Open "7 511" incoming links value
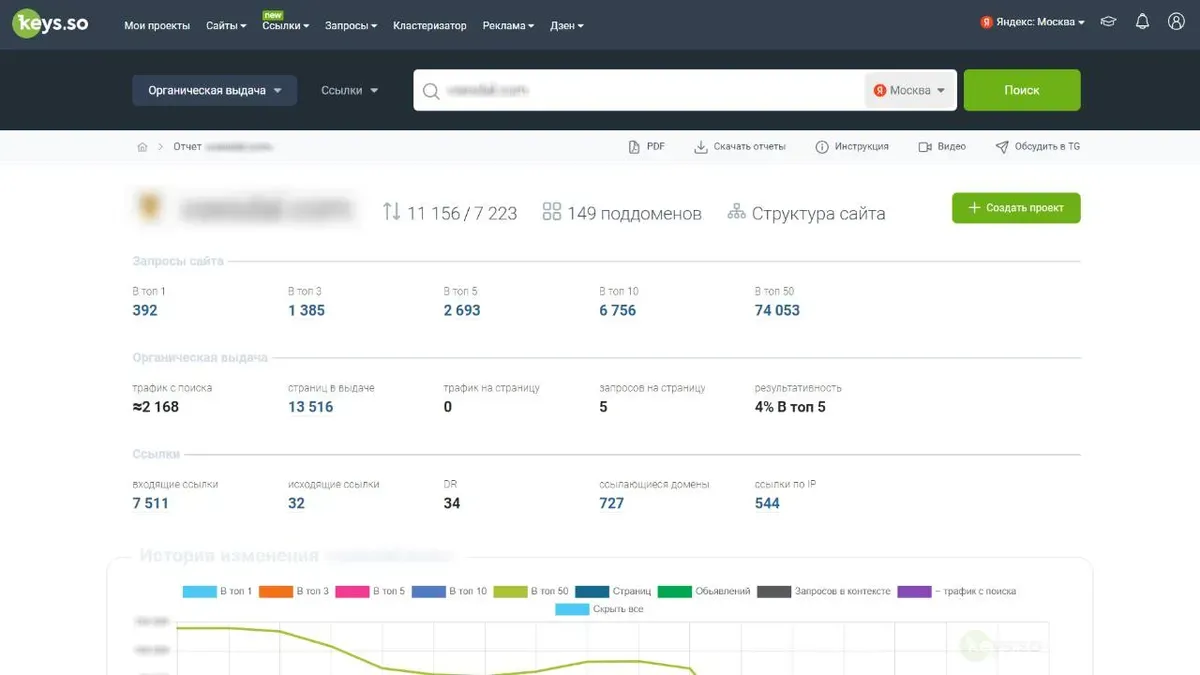This screenshot has height=675, width=1200. tap(151, 503)
